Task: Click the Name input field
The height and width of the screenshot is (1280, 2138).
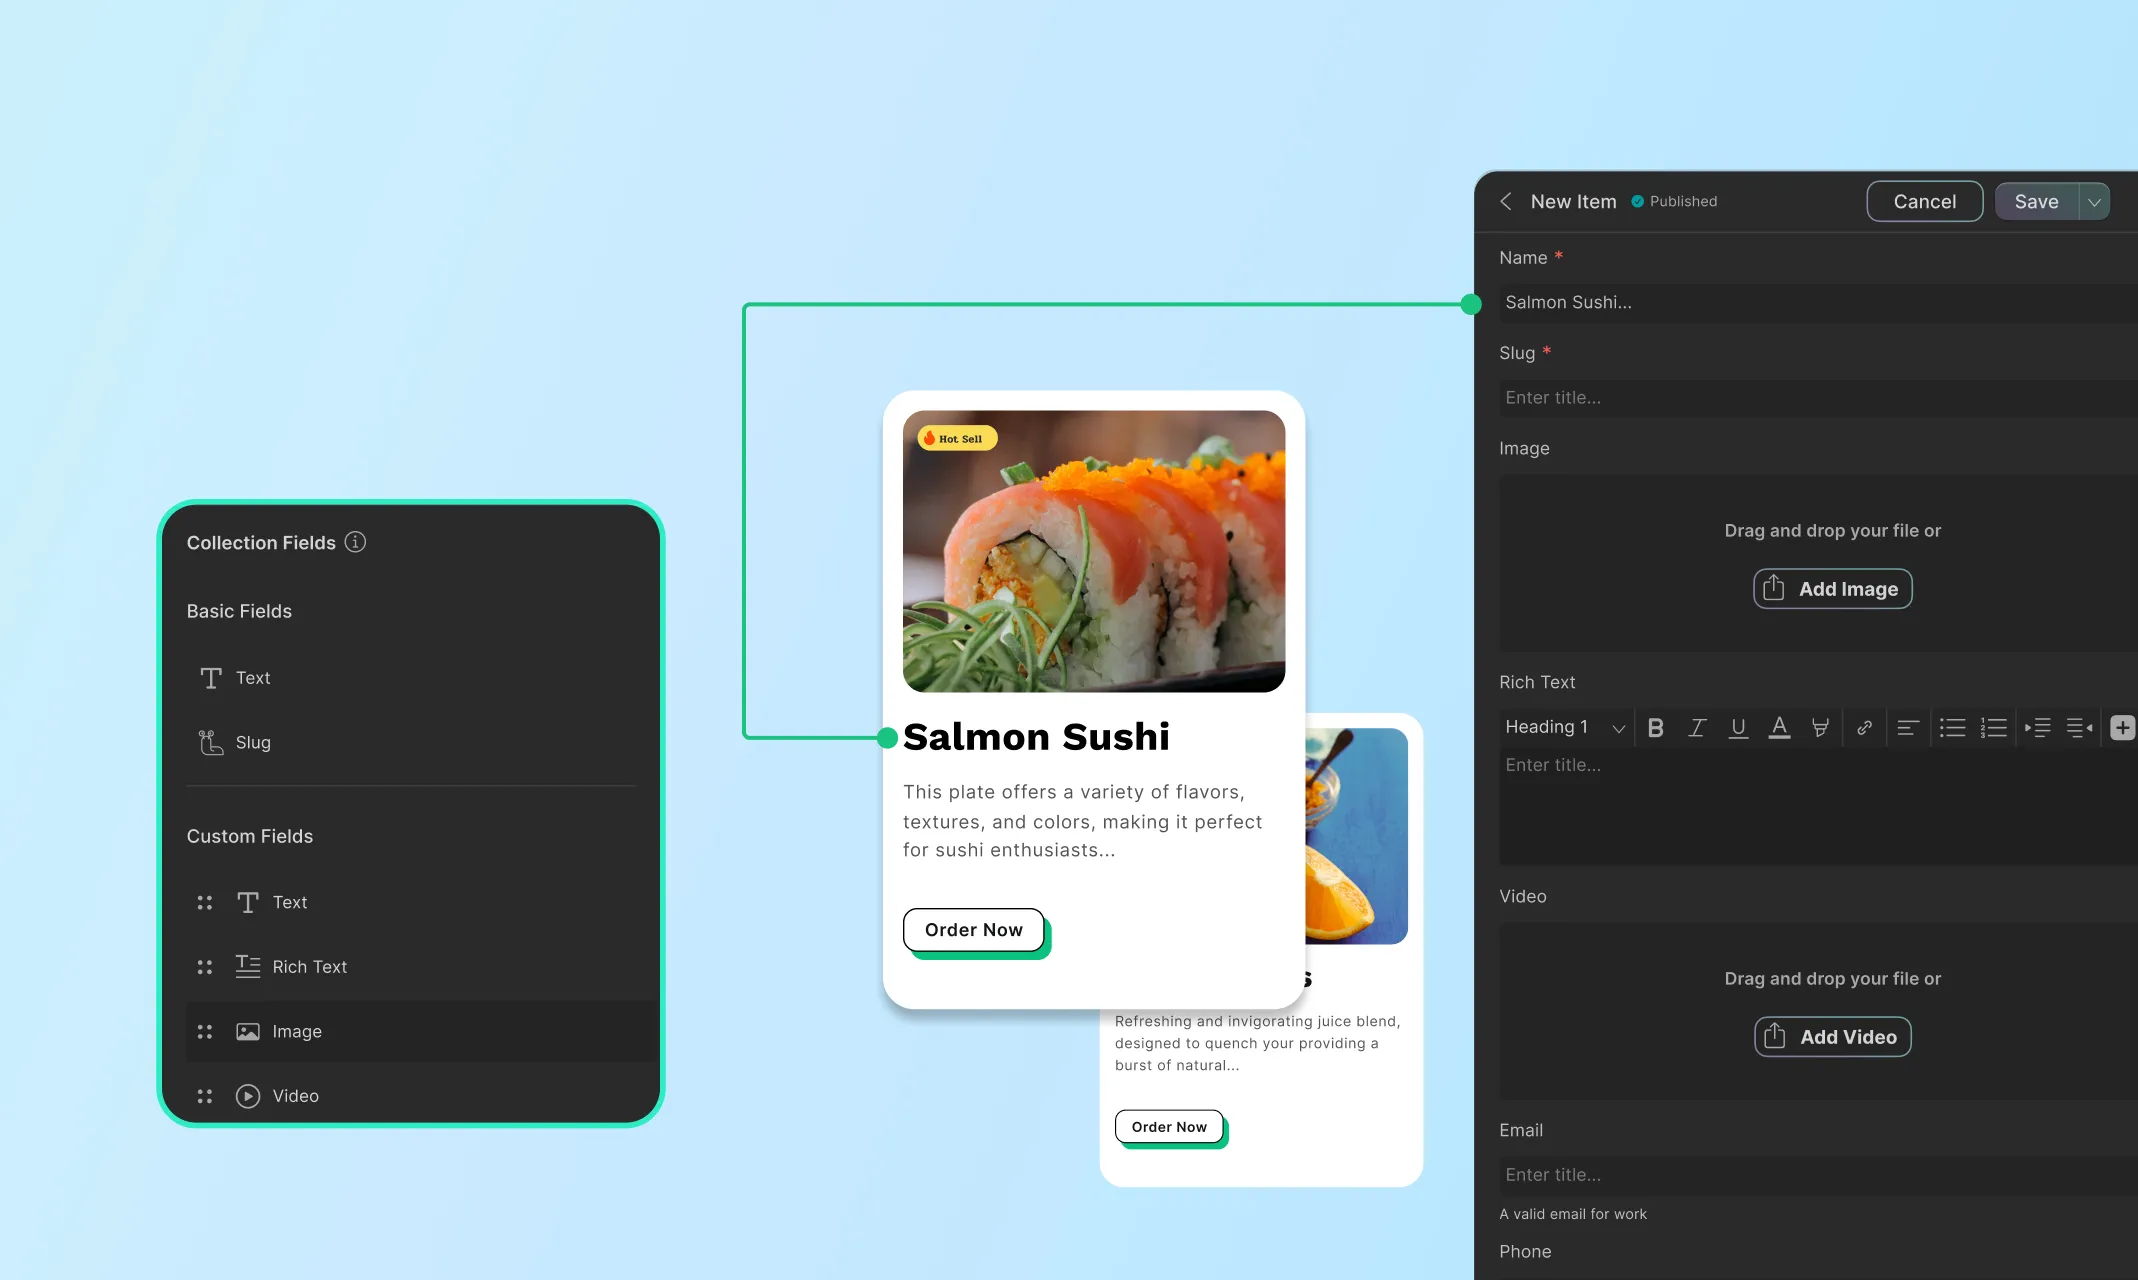Action: click(1813, 300)
